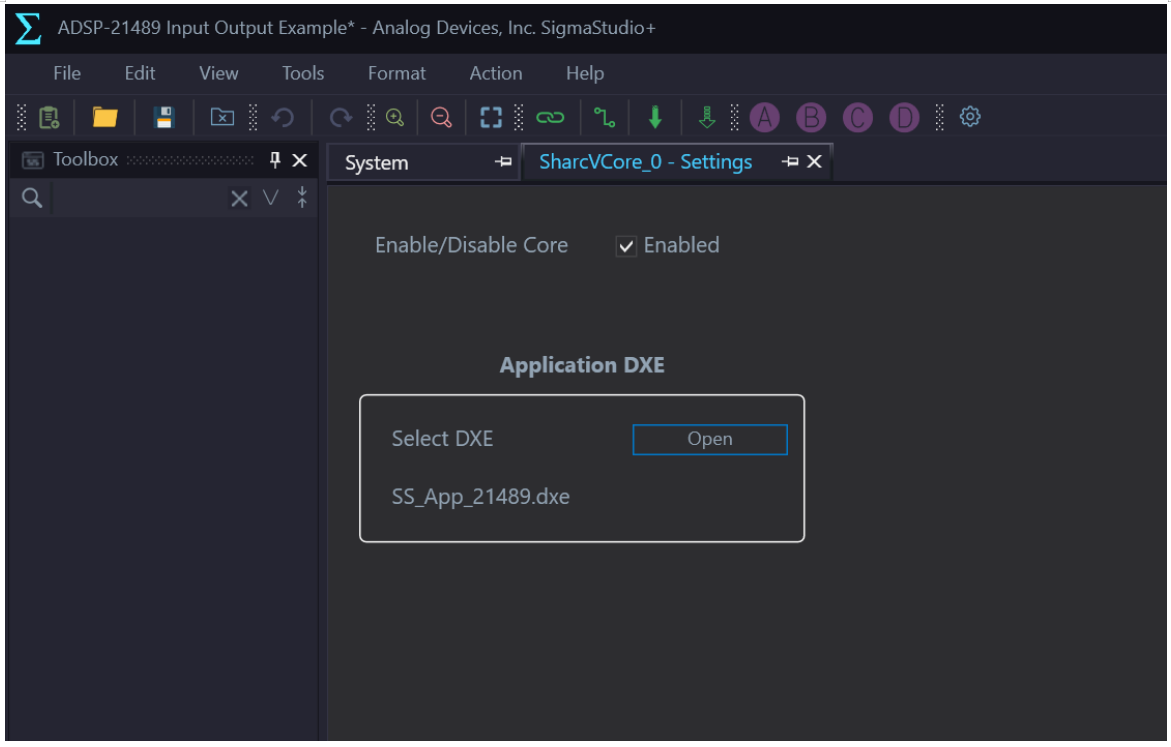Collapse all Toolbox items with arrows icon
Image resolution: width=1171 pixels, height=747 pixels.
click(x=302, y=197)
